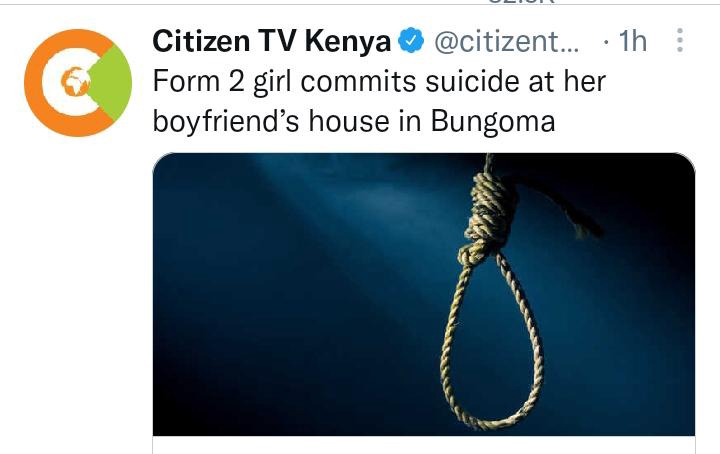The width and height of the screenshot is (720, 454).
Task: Click the white link card strip below the image
Action: (x=424, y=445)
